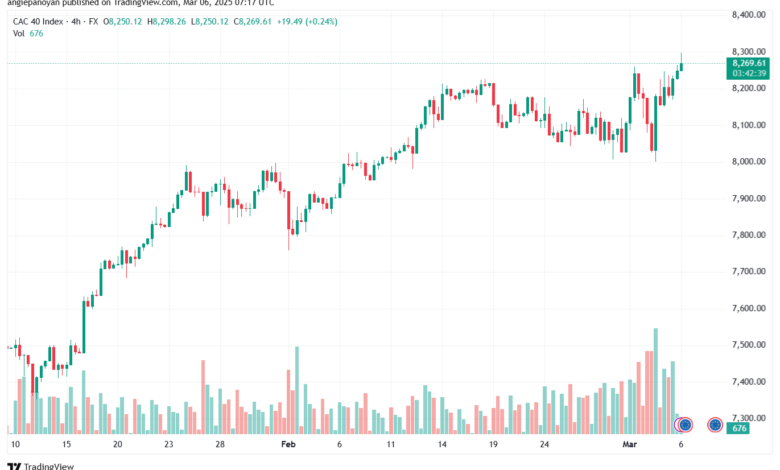Viewport: 780px width, 470px height.
Task: Click the date label 28 on time axis
Action: [x=220, y=444]
